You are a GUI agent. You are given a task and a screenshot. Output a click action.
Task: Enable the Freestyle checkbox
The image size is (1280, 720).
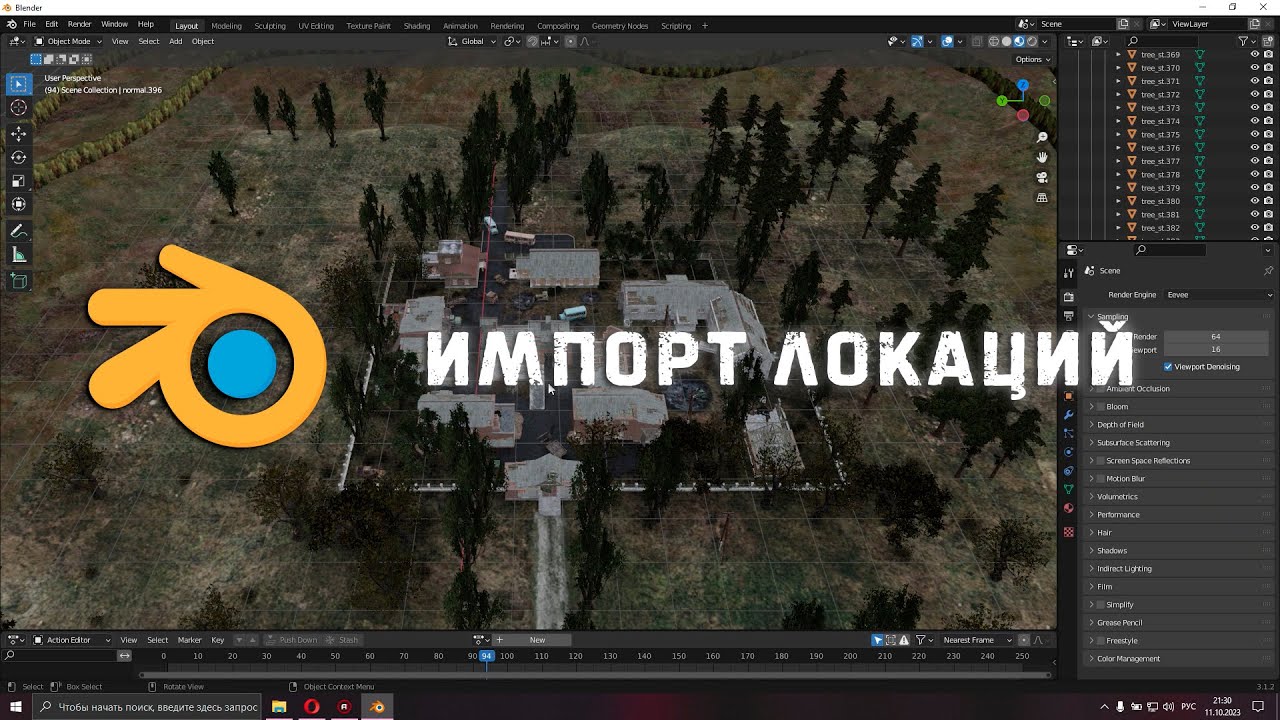[x=1101, y=641]
